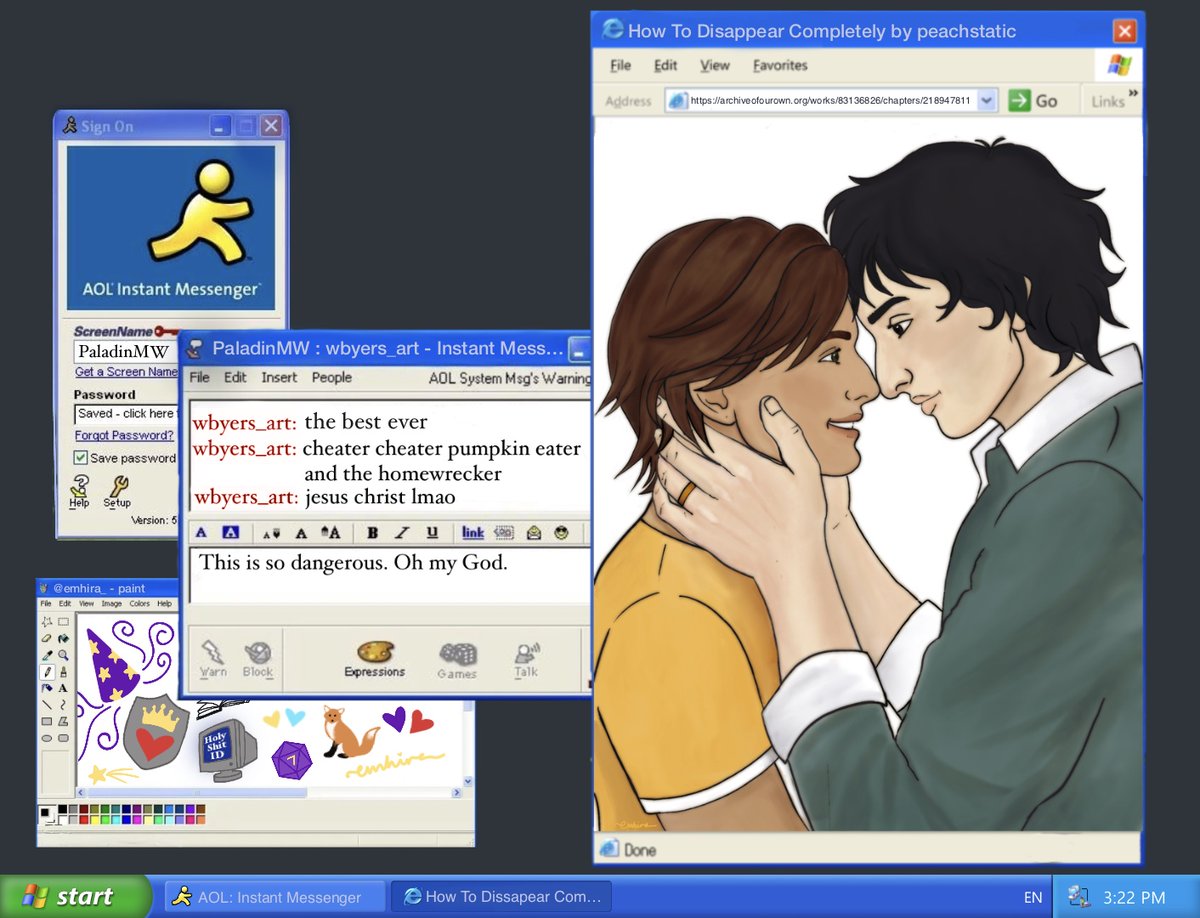Image resolution: width=1200 pixels, height=918 pixels.
Task: Choose the Curve tool in Paint
Action: pos(63,705)
